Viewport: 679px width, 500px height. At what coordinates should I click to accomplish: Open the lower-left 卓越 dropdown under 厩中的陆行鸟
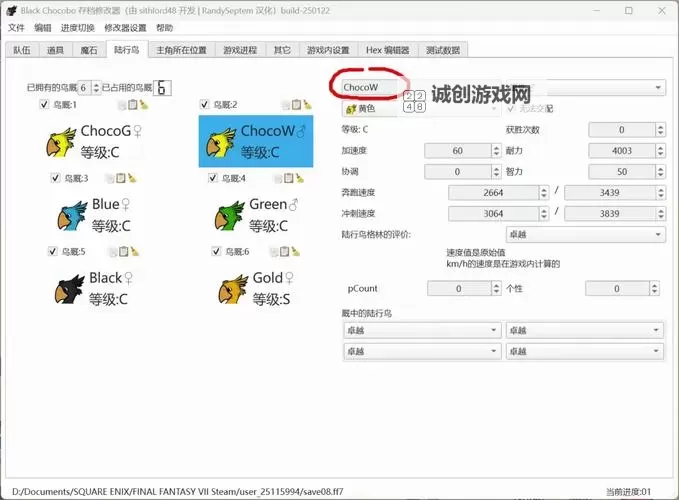coord(422,351)
